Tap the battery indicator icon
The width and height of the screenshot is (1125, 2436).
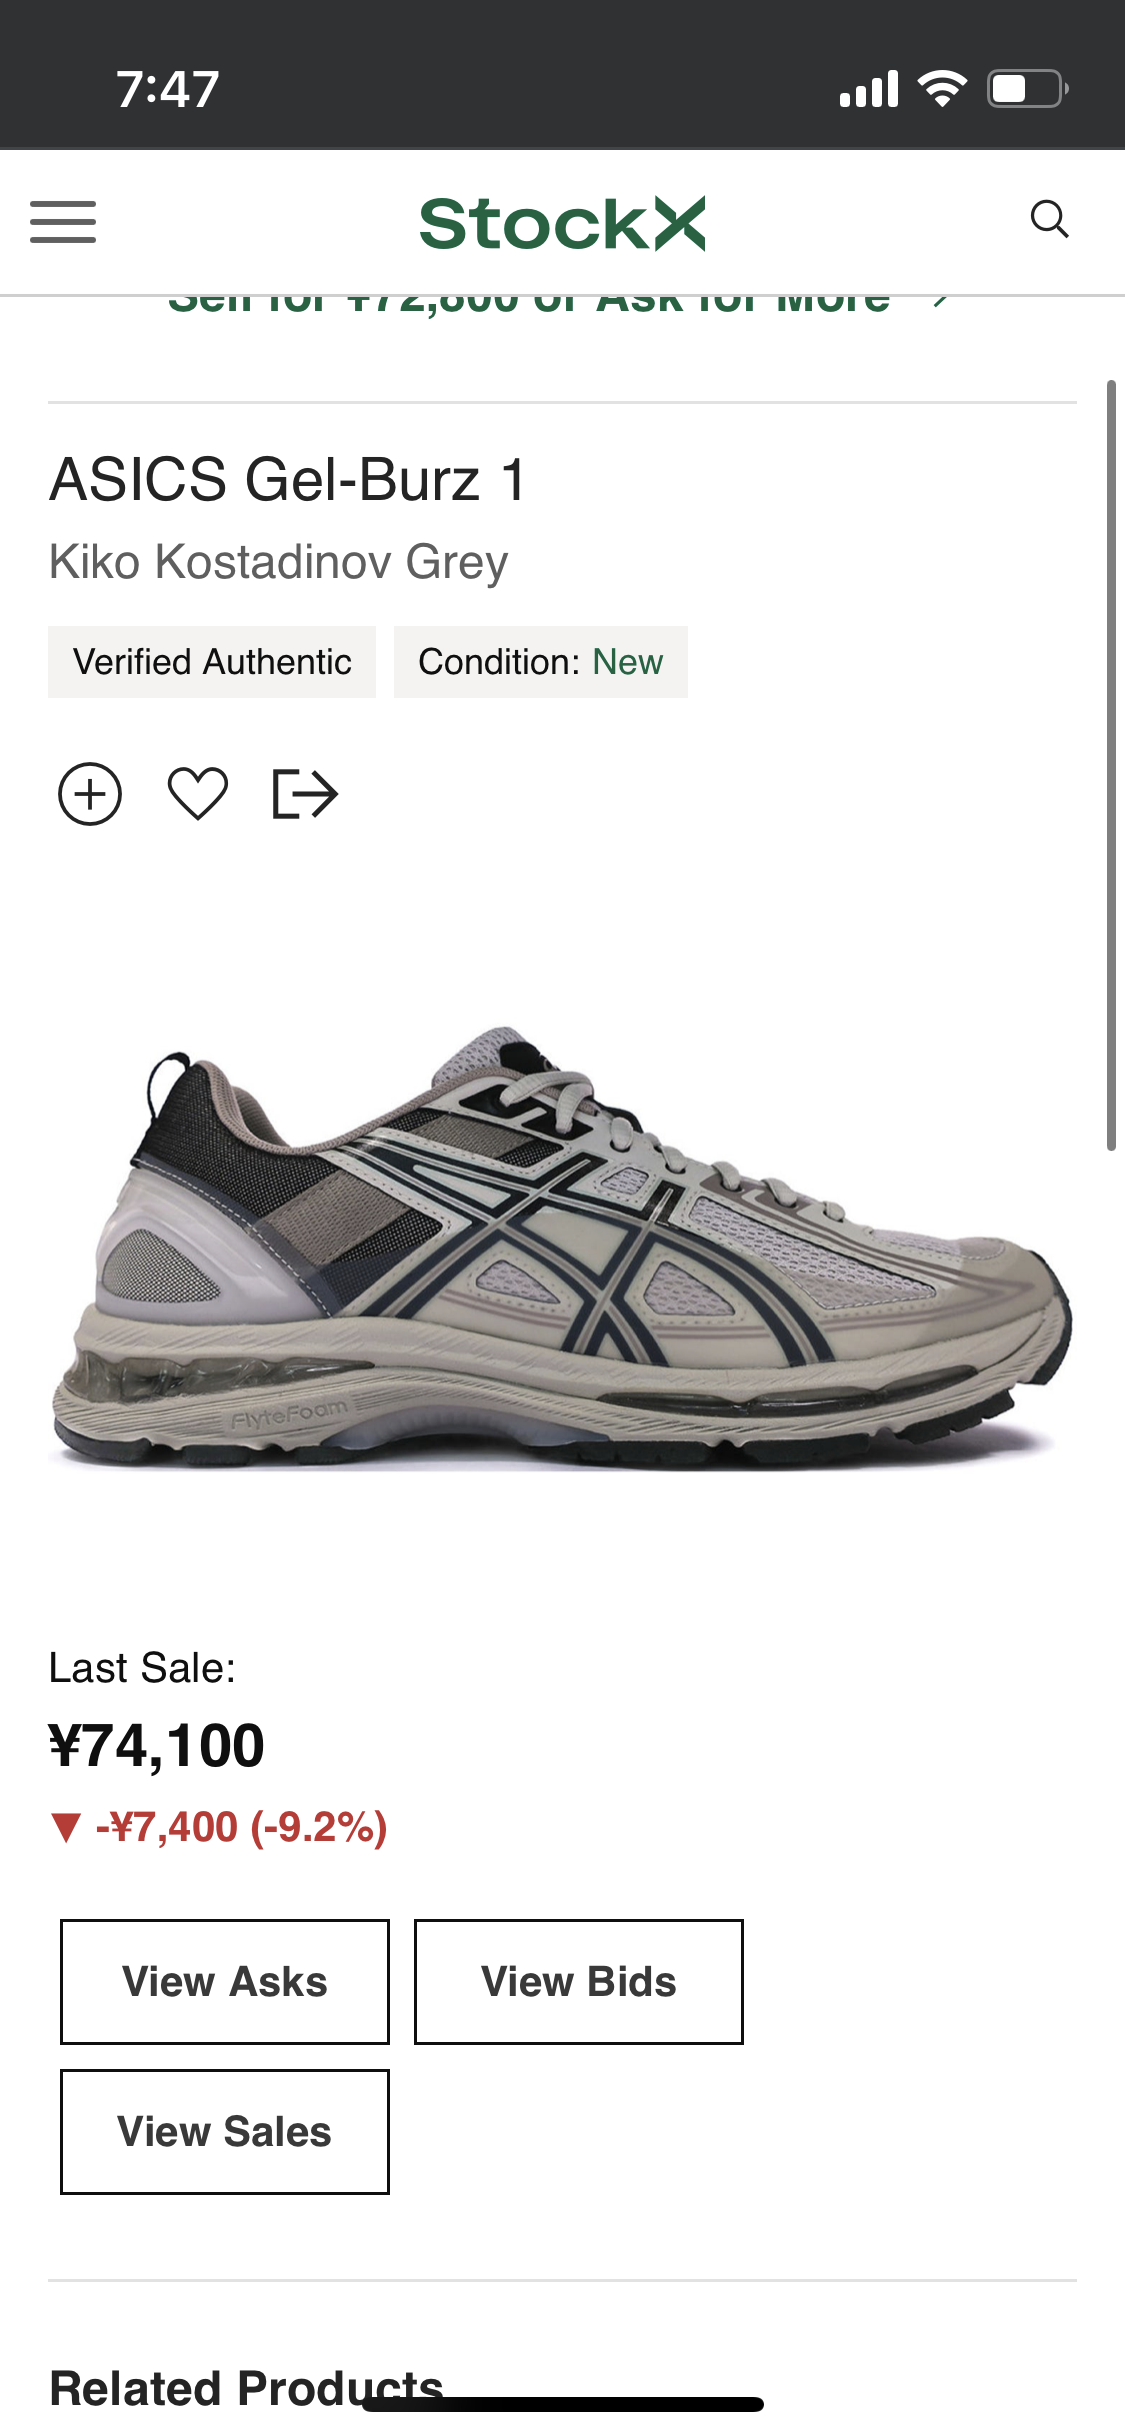[1028, 89]
